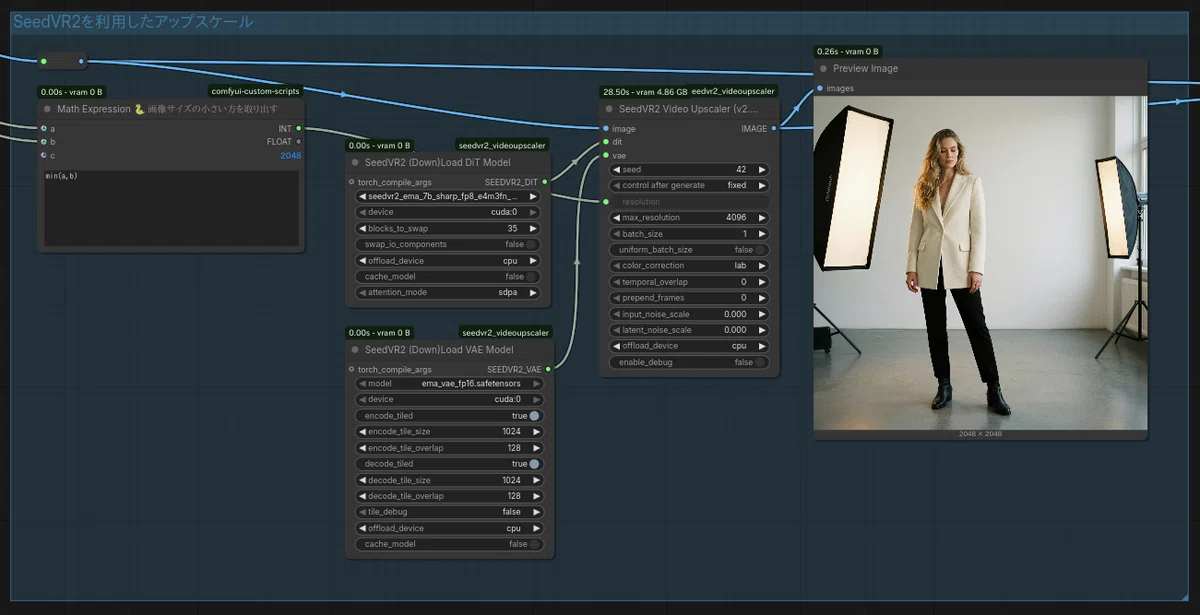Decrease latent_noise_scale using its left arrow
Image resolution: width=1200 pixels, height=615 pixels.
[616, 330]
